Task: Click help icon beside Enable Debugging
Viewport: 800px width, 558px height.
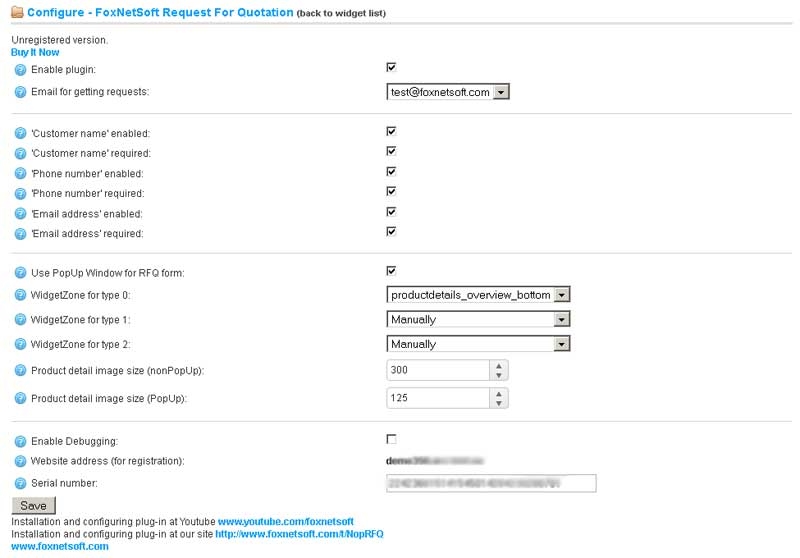Action: point(20,442)
